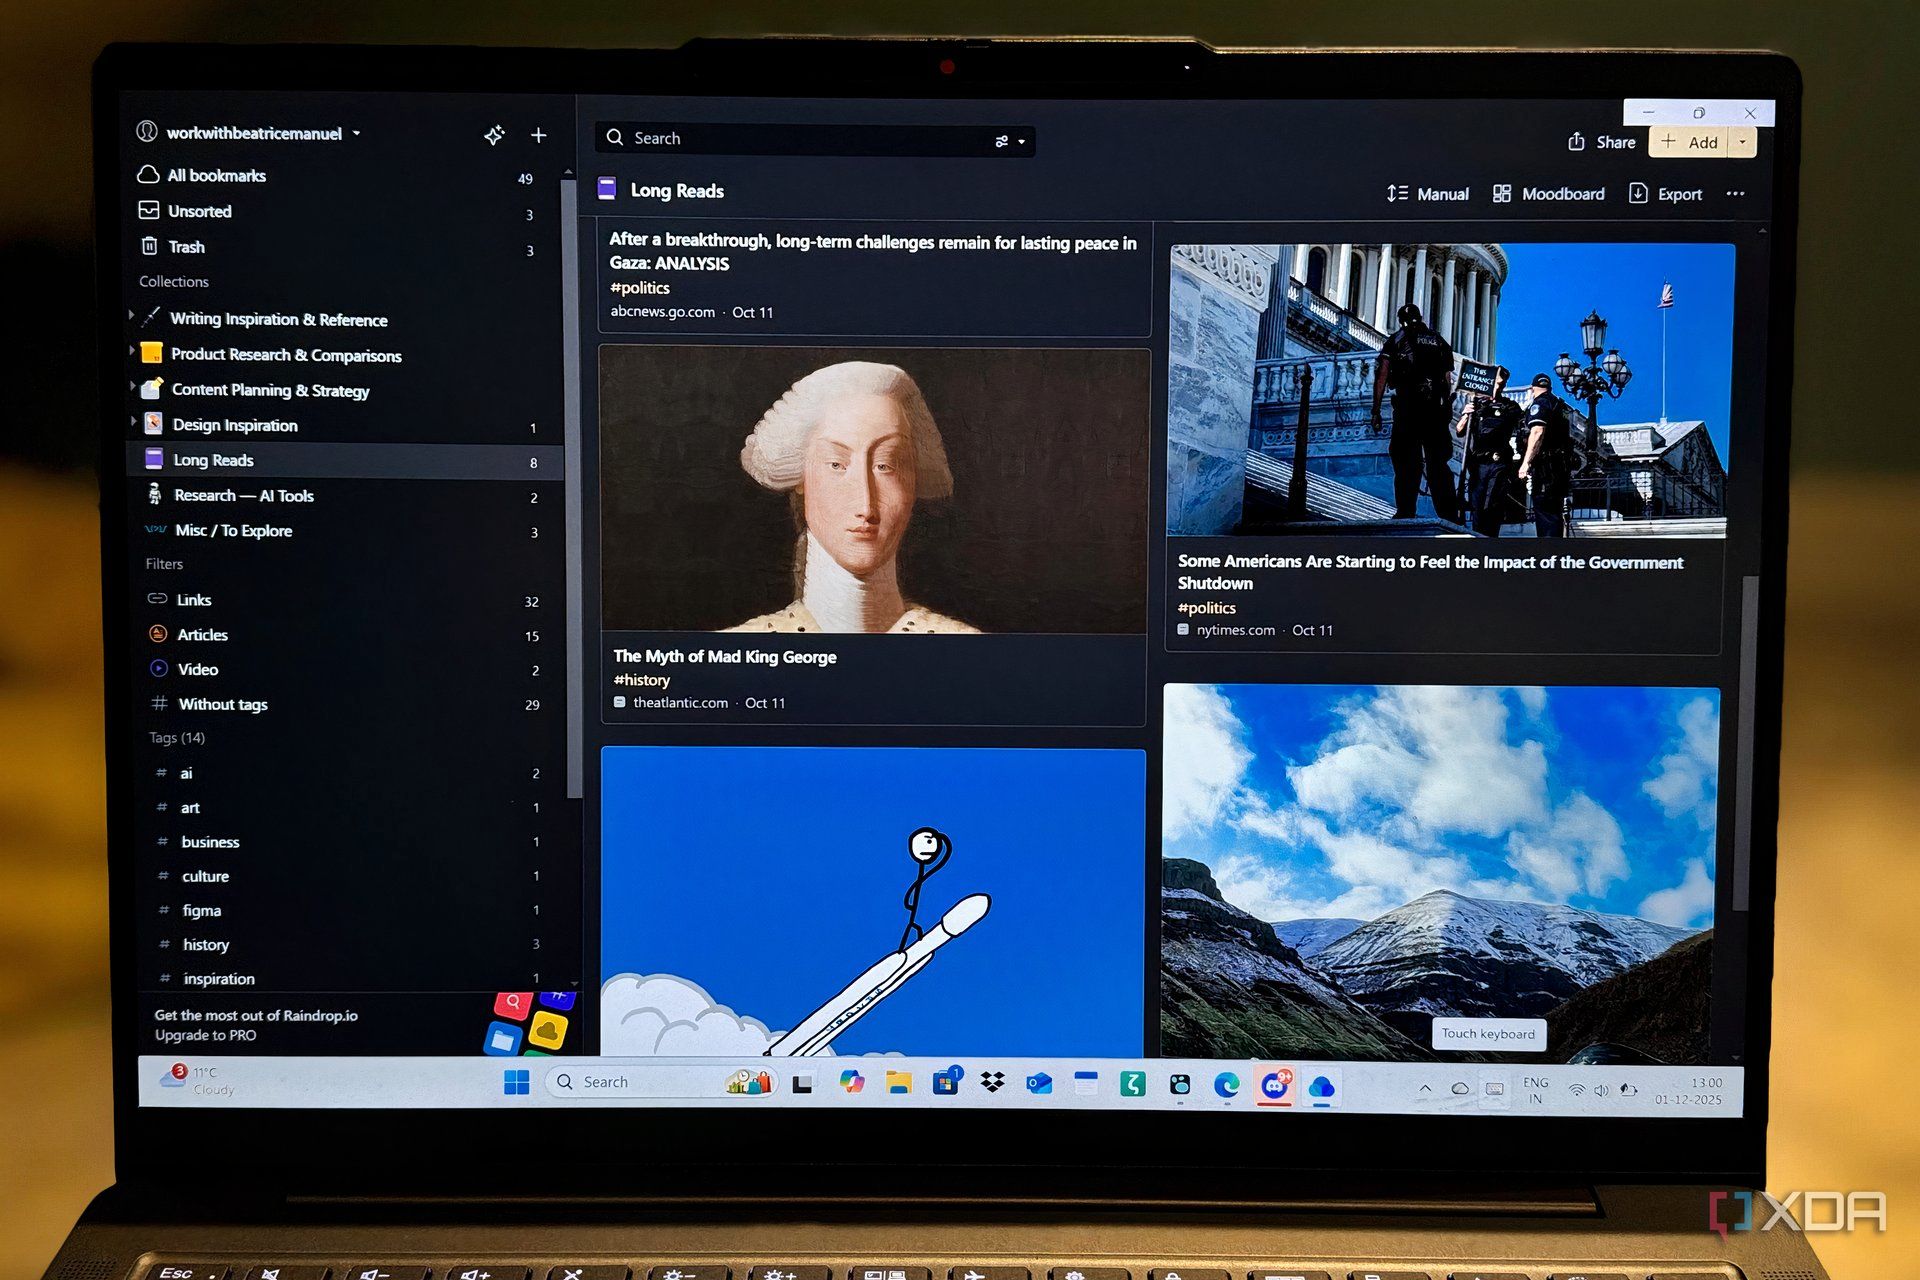Select the Unsorted bookmarks icon

147,211
